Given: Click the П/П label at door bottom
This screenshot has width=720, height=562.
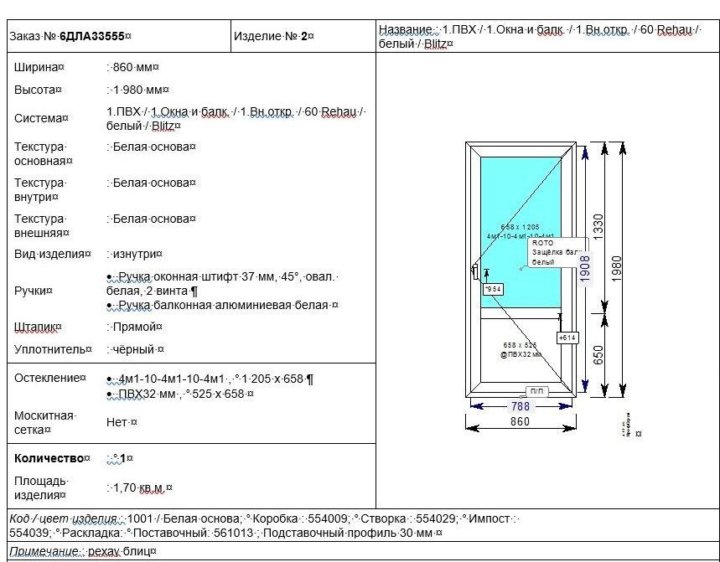Looking at the screenshot, I should 536,390.
